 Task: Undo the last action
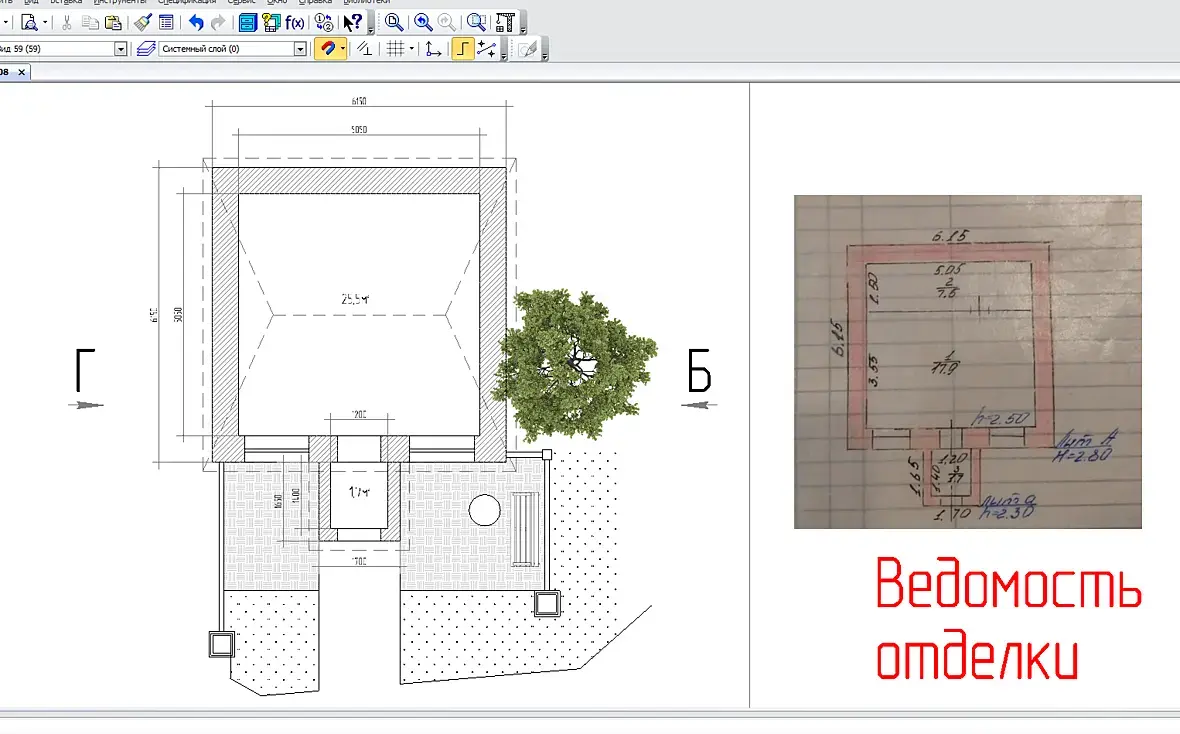(x=196, y=23)
